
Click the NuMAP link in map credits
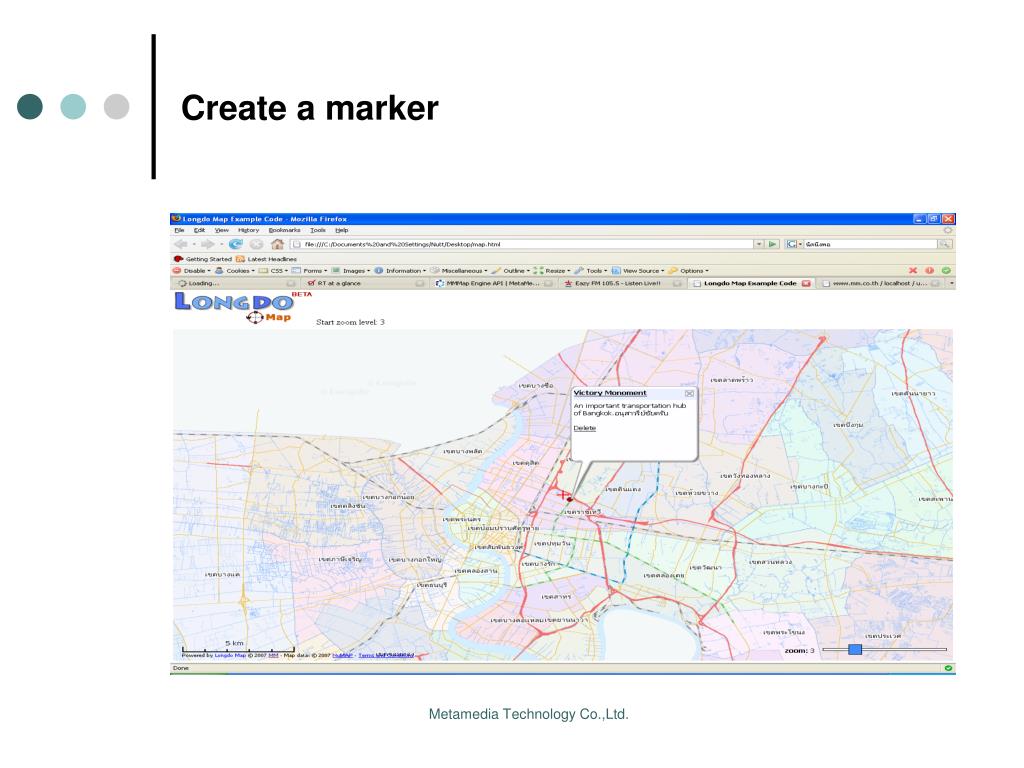(x=343, y=655)
